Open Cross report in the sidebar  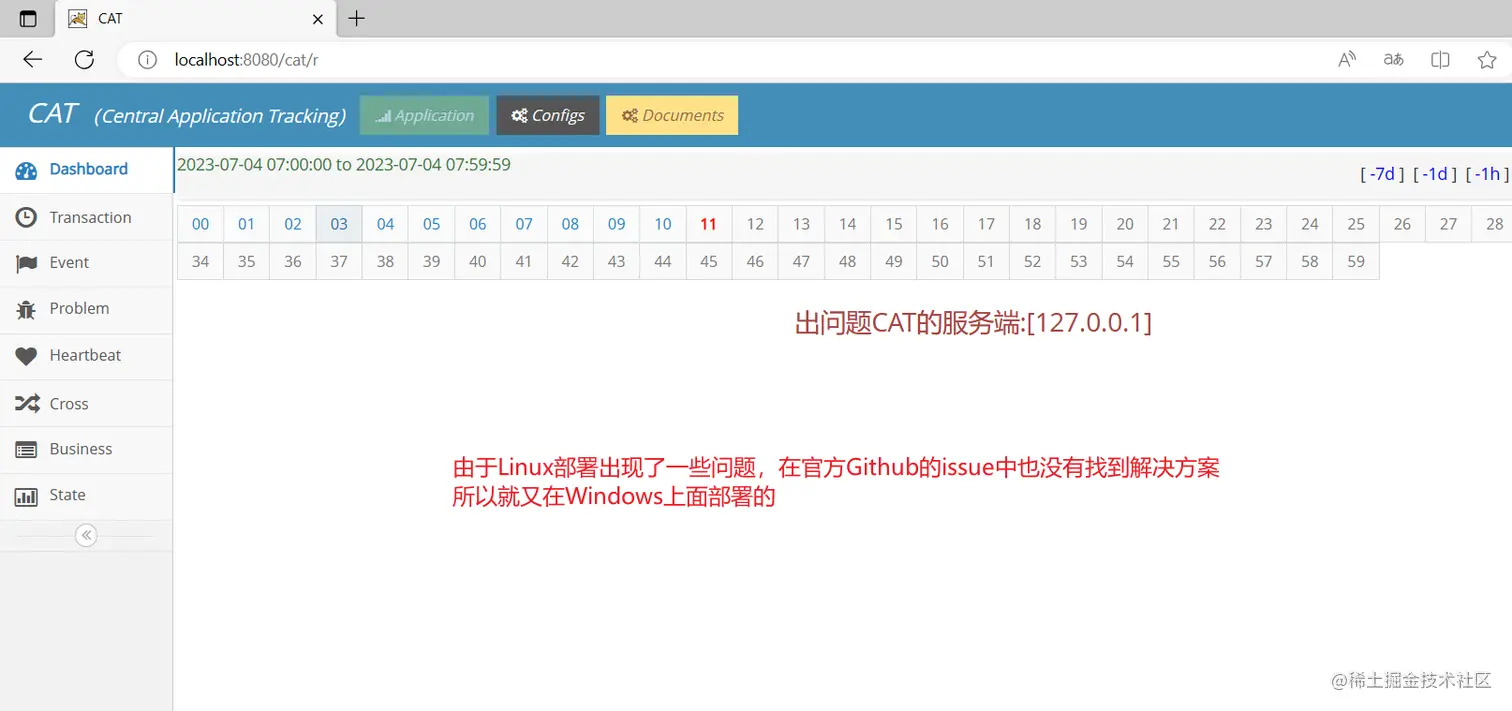(x=86, y=404)
